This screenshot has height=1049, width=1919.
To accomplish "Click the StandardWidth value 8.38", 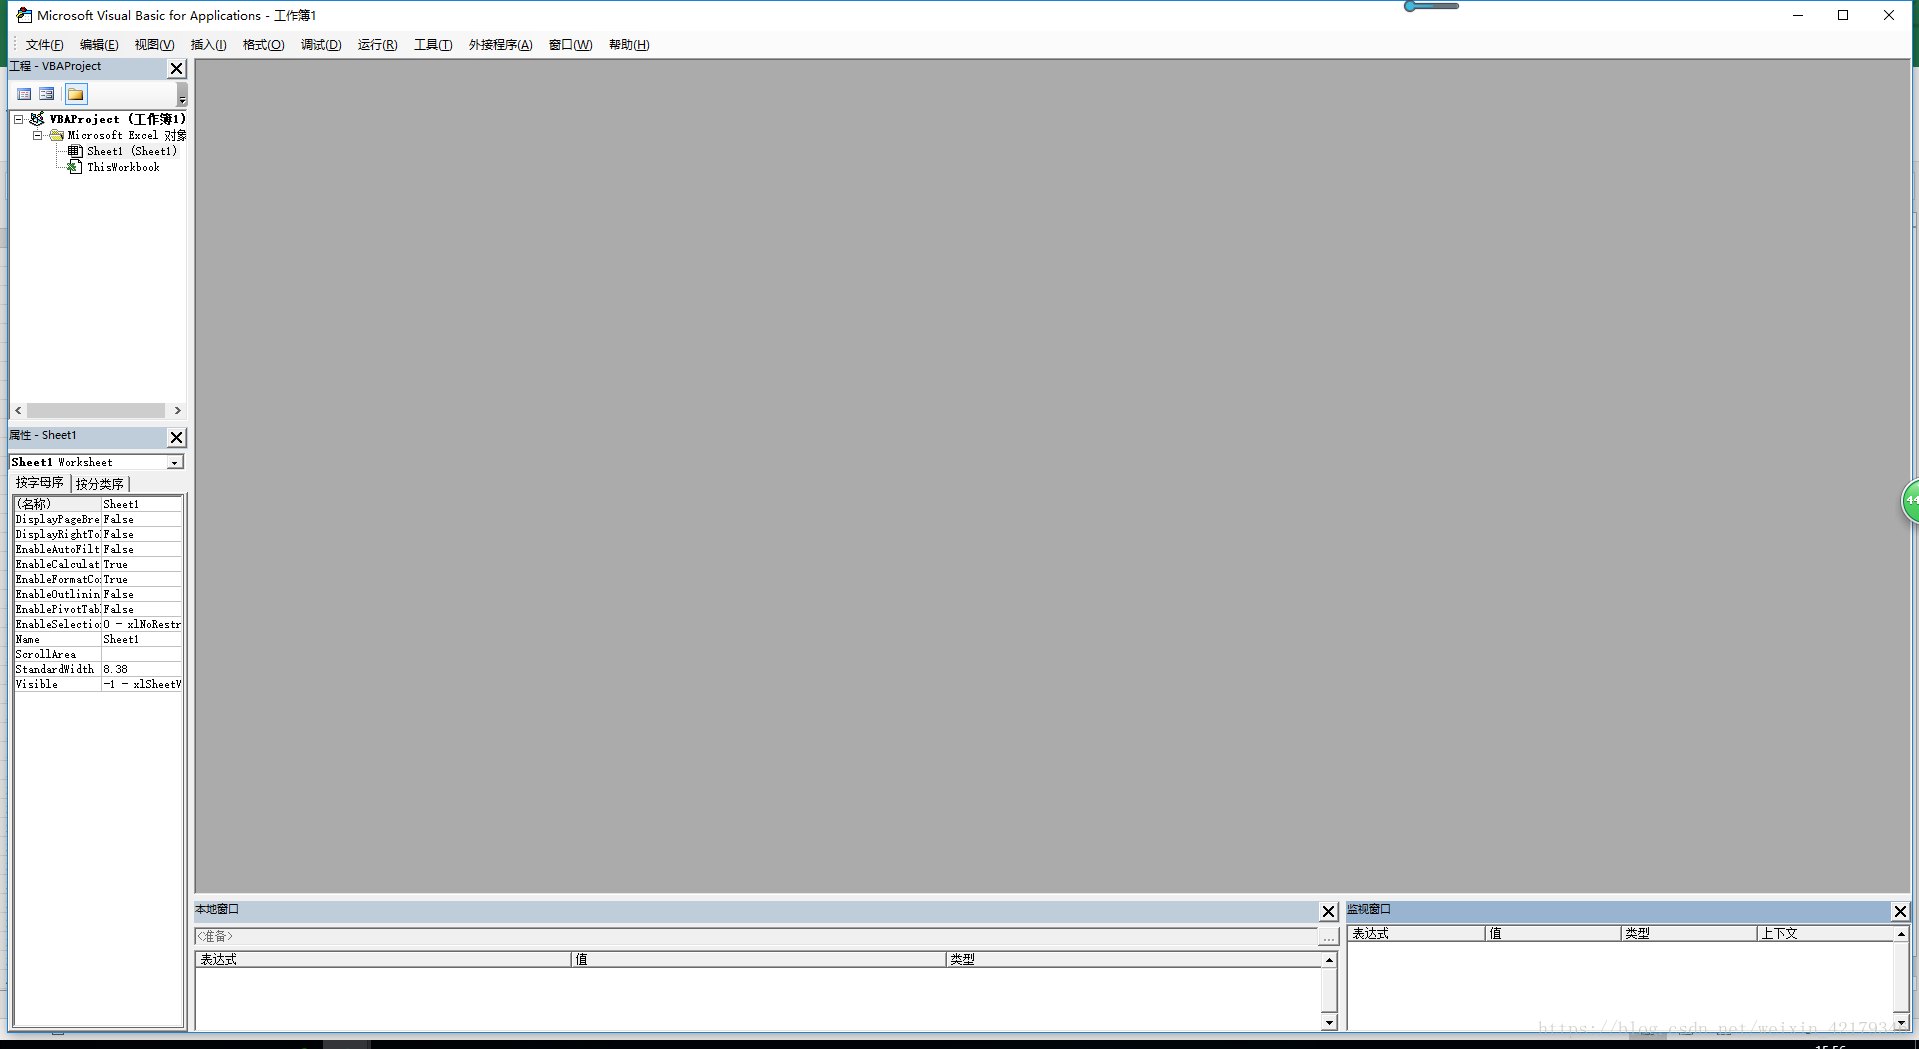I will (141, 669).
